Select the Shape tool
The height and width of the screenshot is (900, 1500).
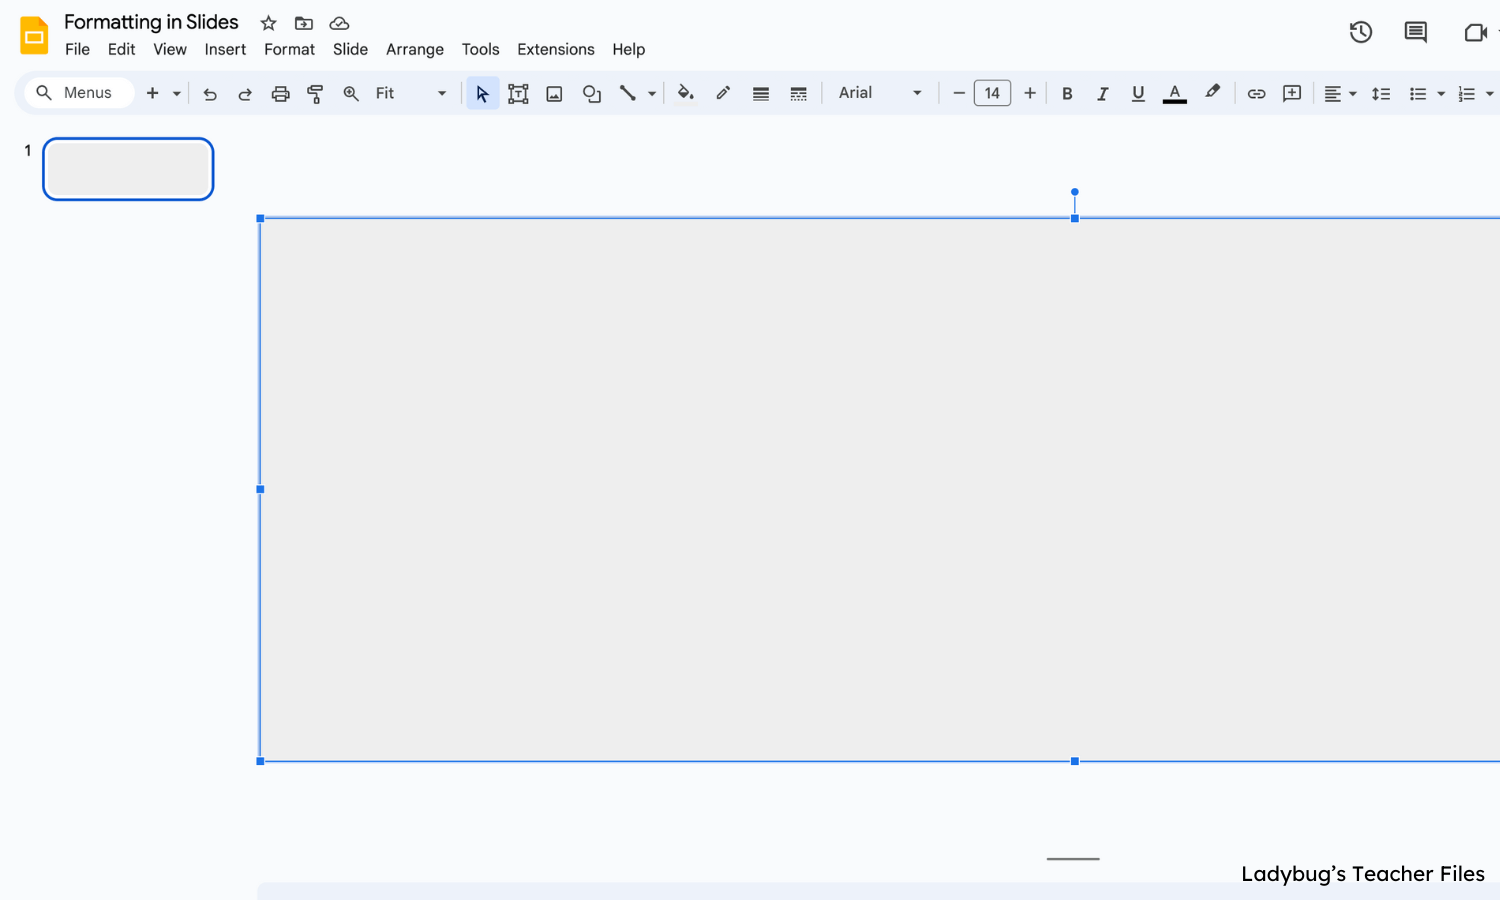(x=591, y=92)
